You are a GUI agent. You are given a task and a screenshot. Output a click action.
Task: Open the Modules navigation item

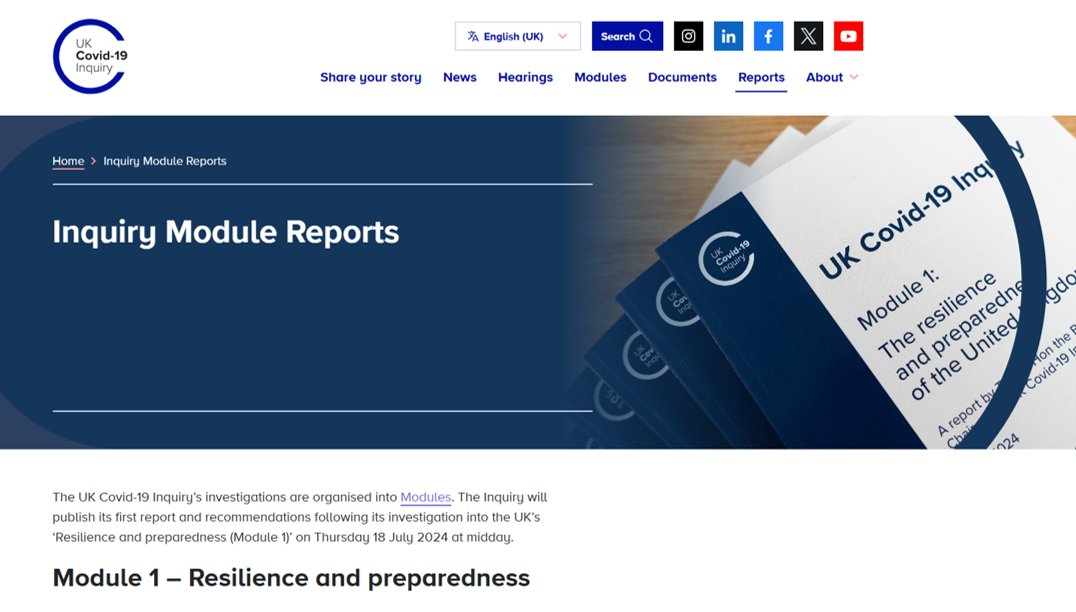600,78
